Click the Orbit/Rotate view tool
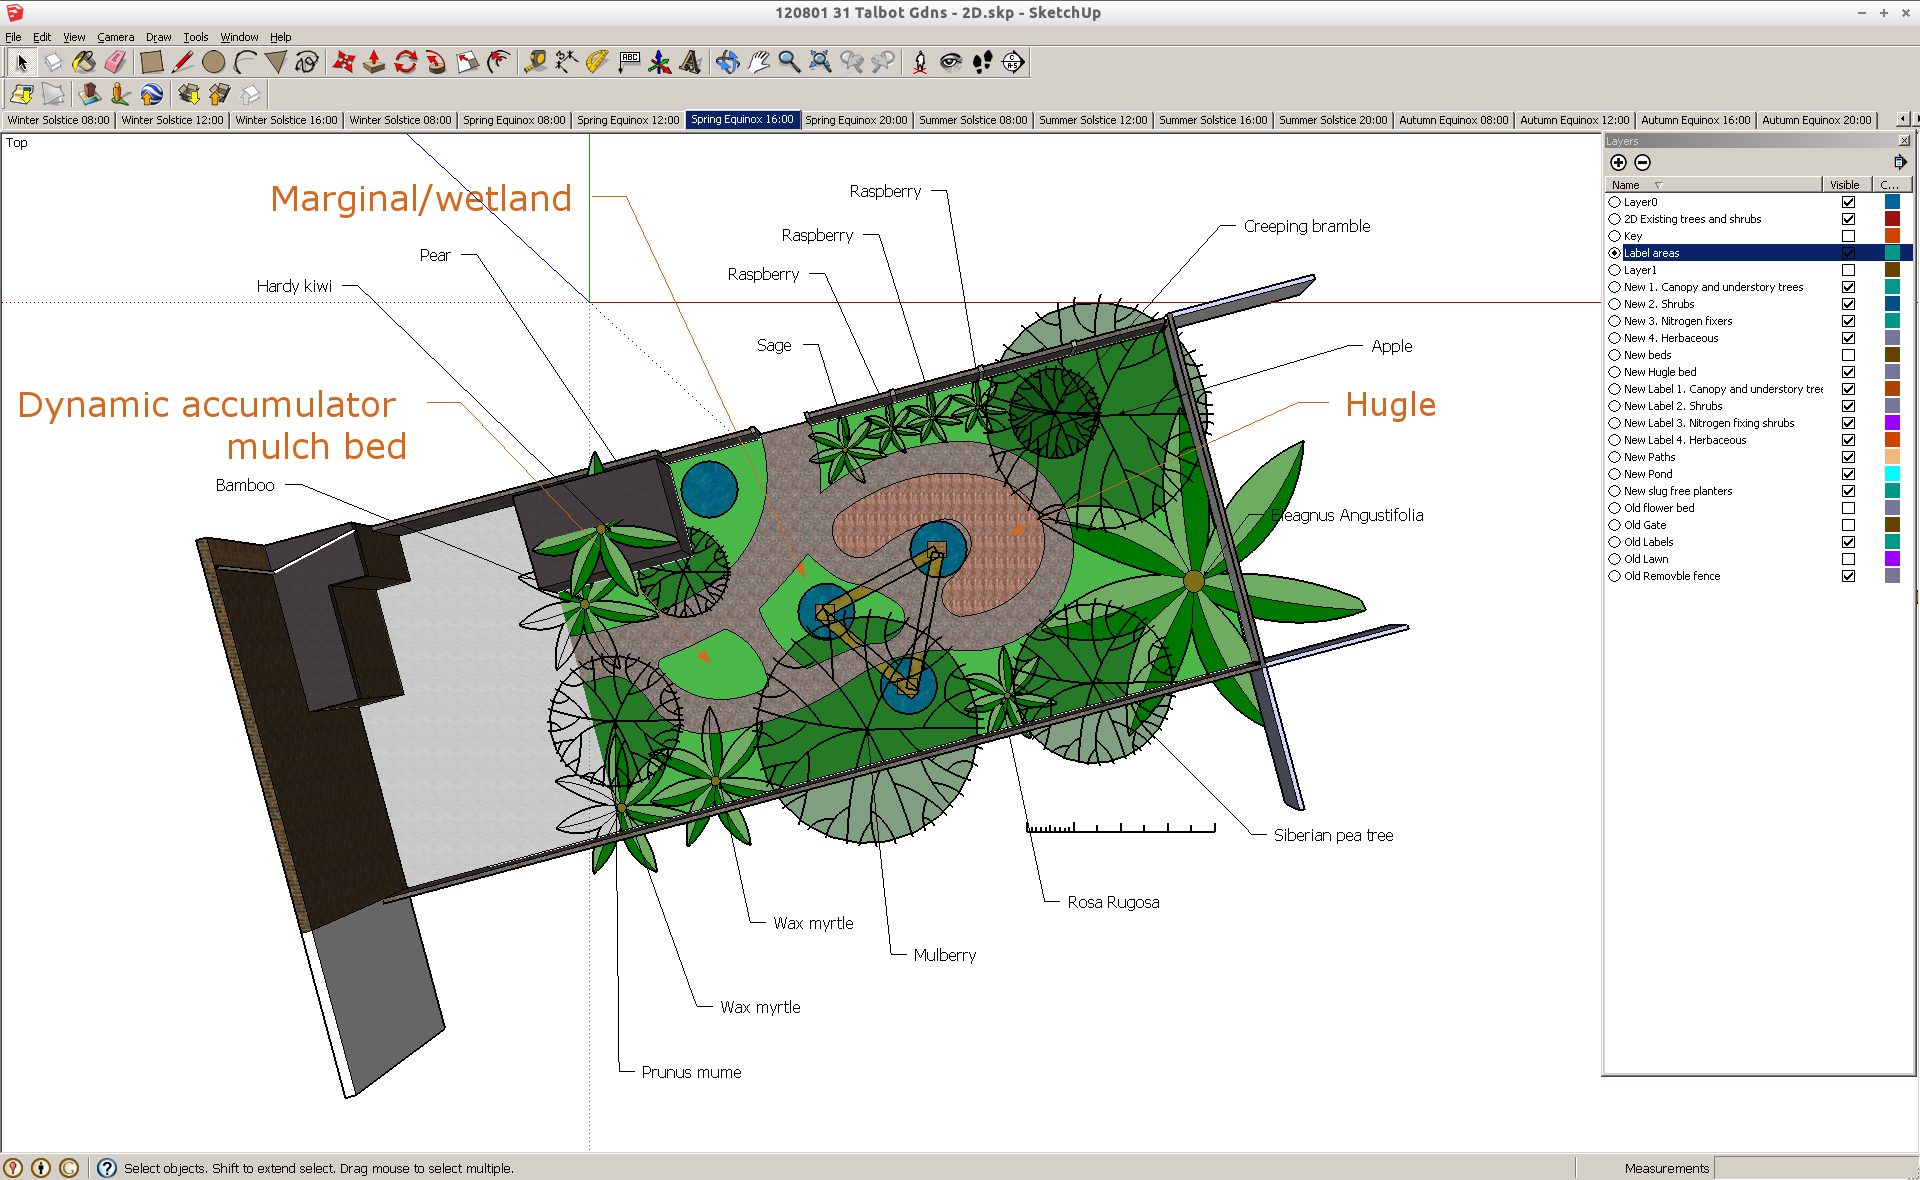Image resolution: width=1920 pixels, height=1180 pixels. pos(728,62)
